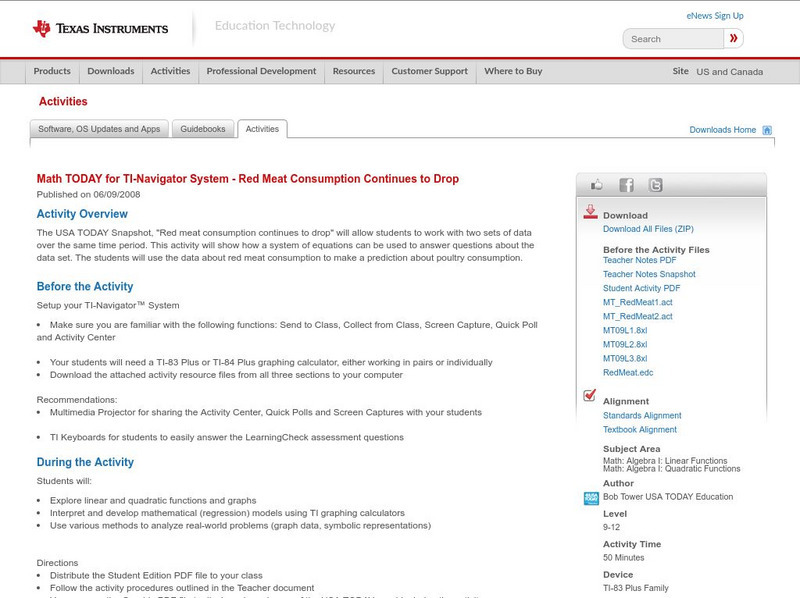Click the Activity Overview heading
800x598 pixels.
point(82,214)
